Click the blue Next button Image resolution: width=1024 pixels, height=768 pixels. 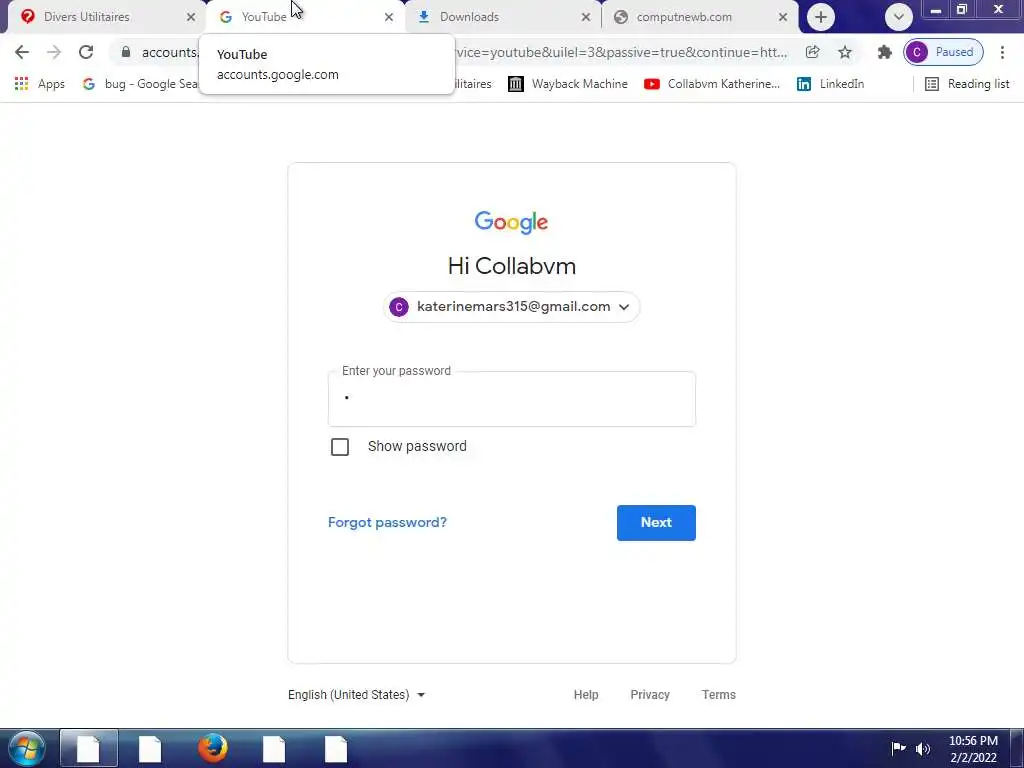point(656,522)
